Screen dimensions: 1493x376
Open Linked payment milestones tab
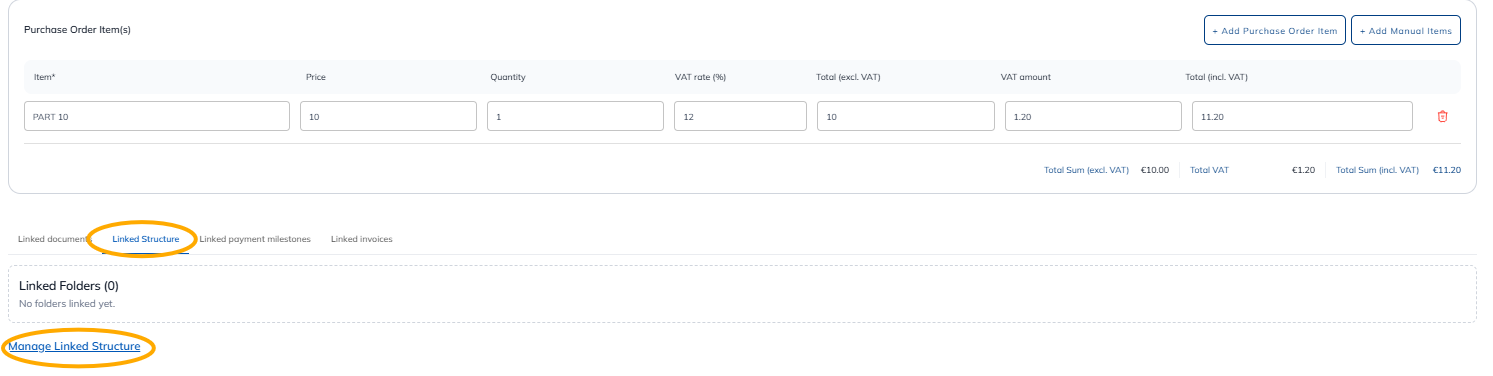pyautogui.click(x=255, y=239)
